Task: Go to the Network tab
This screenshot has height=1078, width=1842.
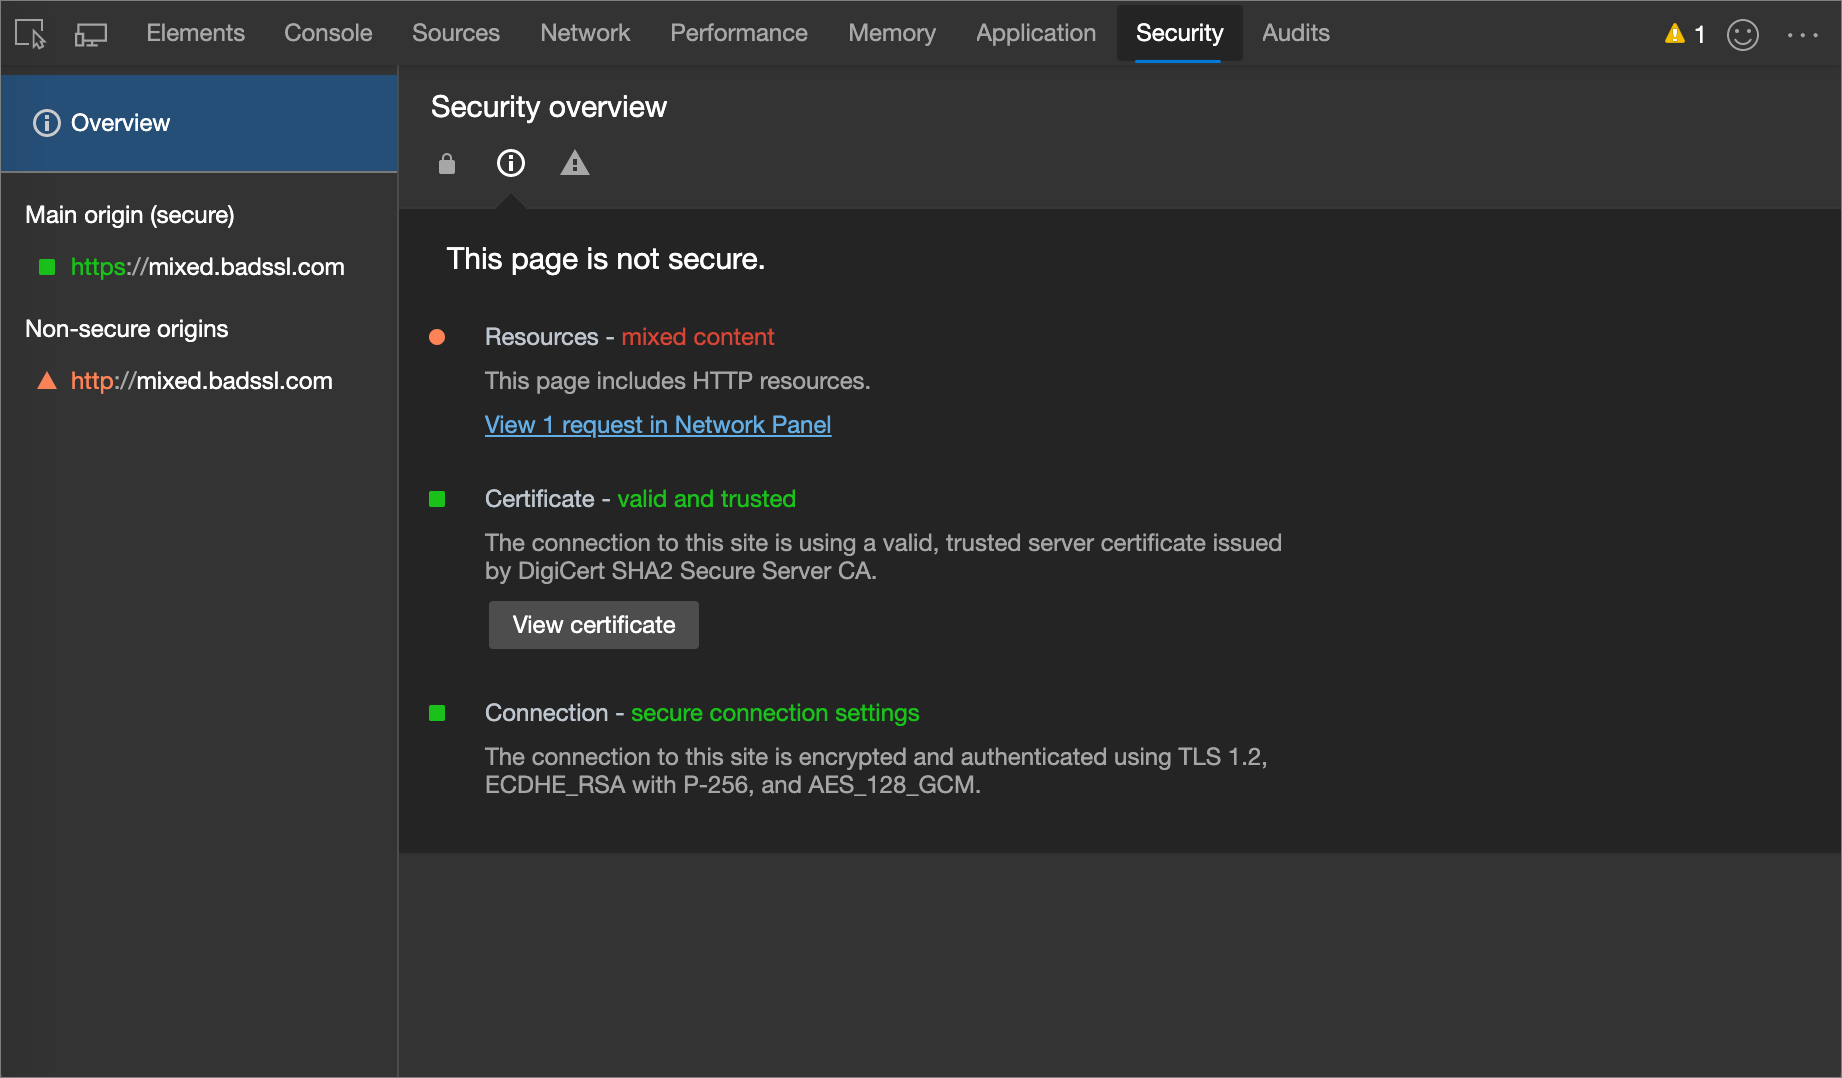Action: (x=585, y=33)
